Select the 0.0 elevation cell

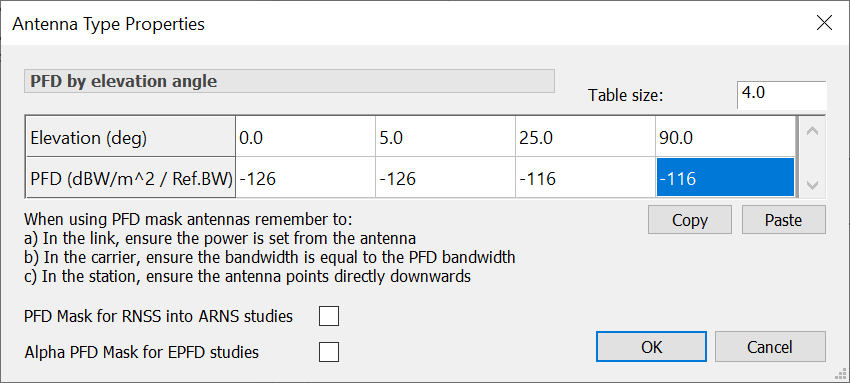click(305, 137)
